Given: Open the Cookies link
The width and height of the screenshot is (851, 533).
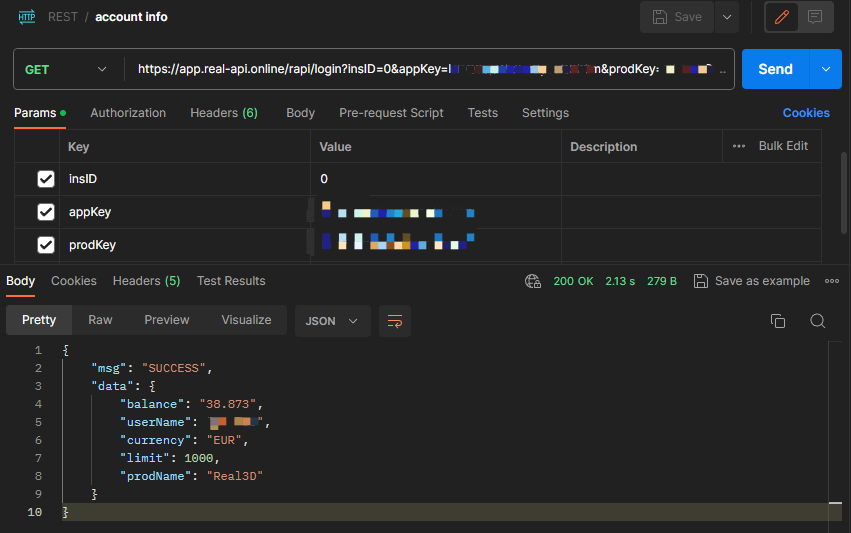Looking at the screenshot, I should point(806,113).
